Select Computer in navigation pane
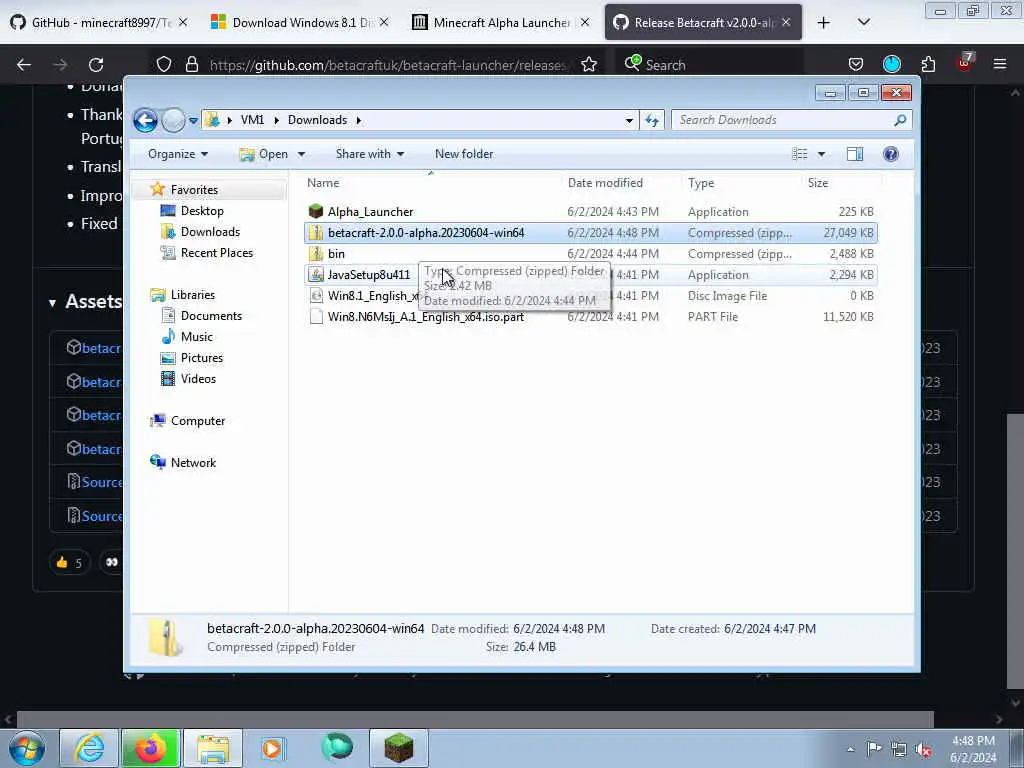The height and width of the screenshot is (768, 1024). pos(198,421)
